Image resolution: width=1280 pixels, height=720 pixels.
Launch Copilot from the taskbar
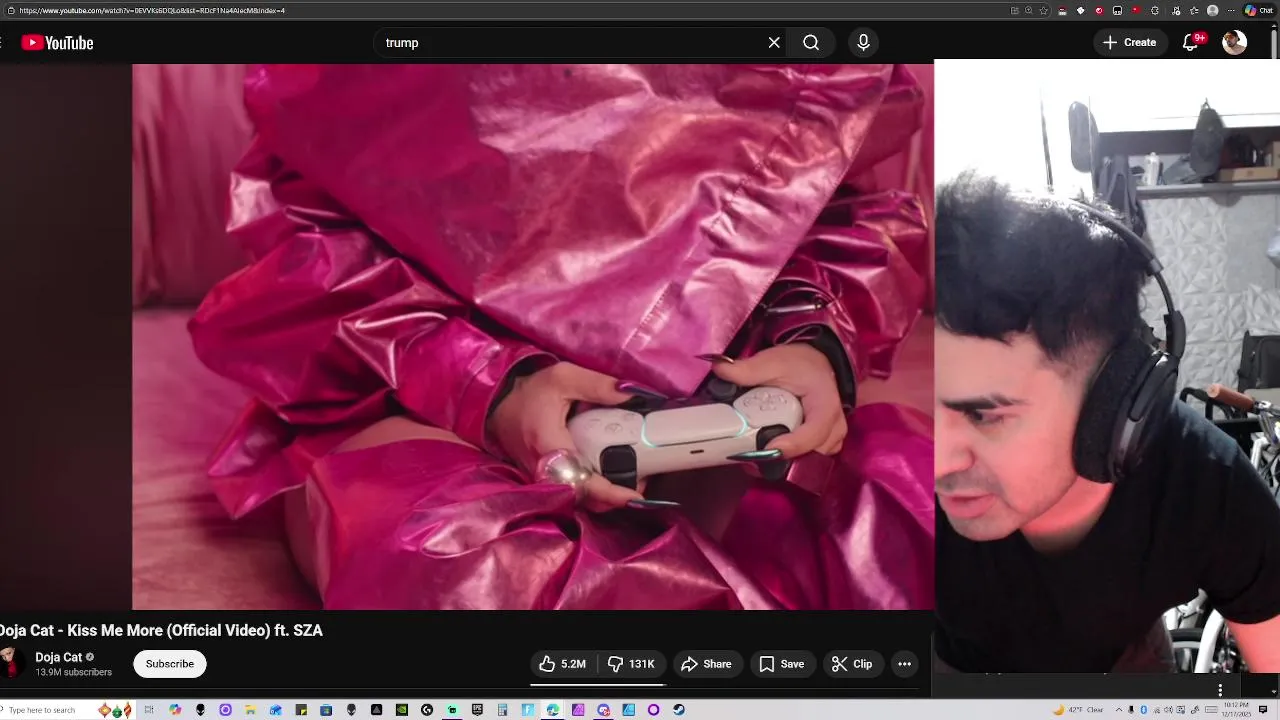point(175,710)
